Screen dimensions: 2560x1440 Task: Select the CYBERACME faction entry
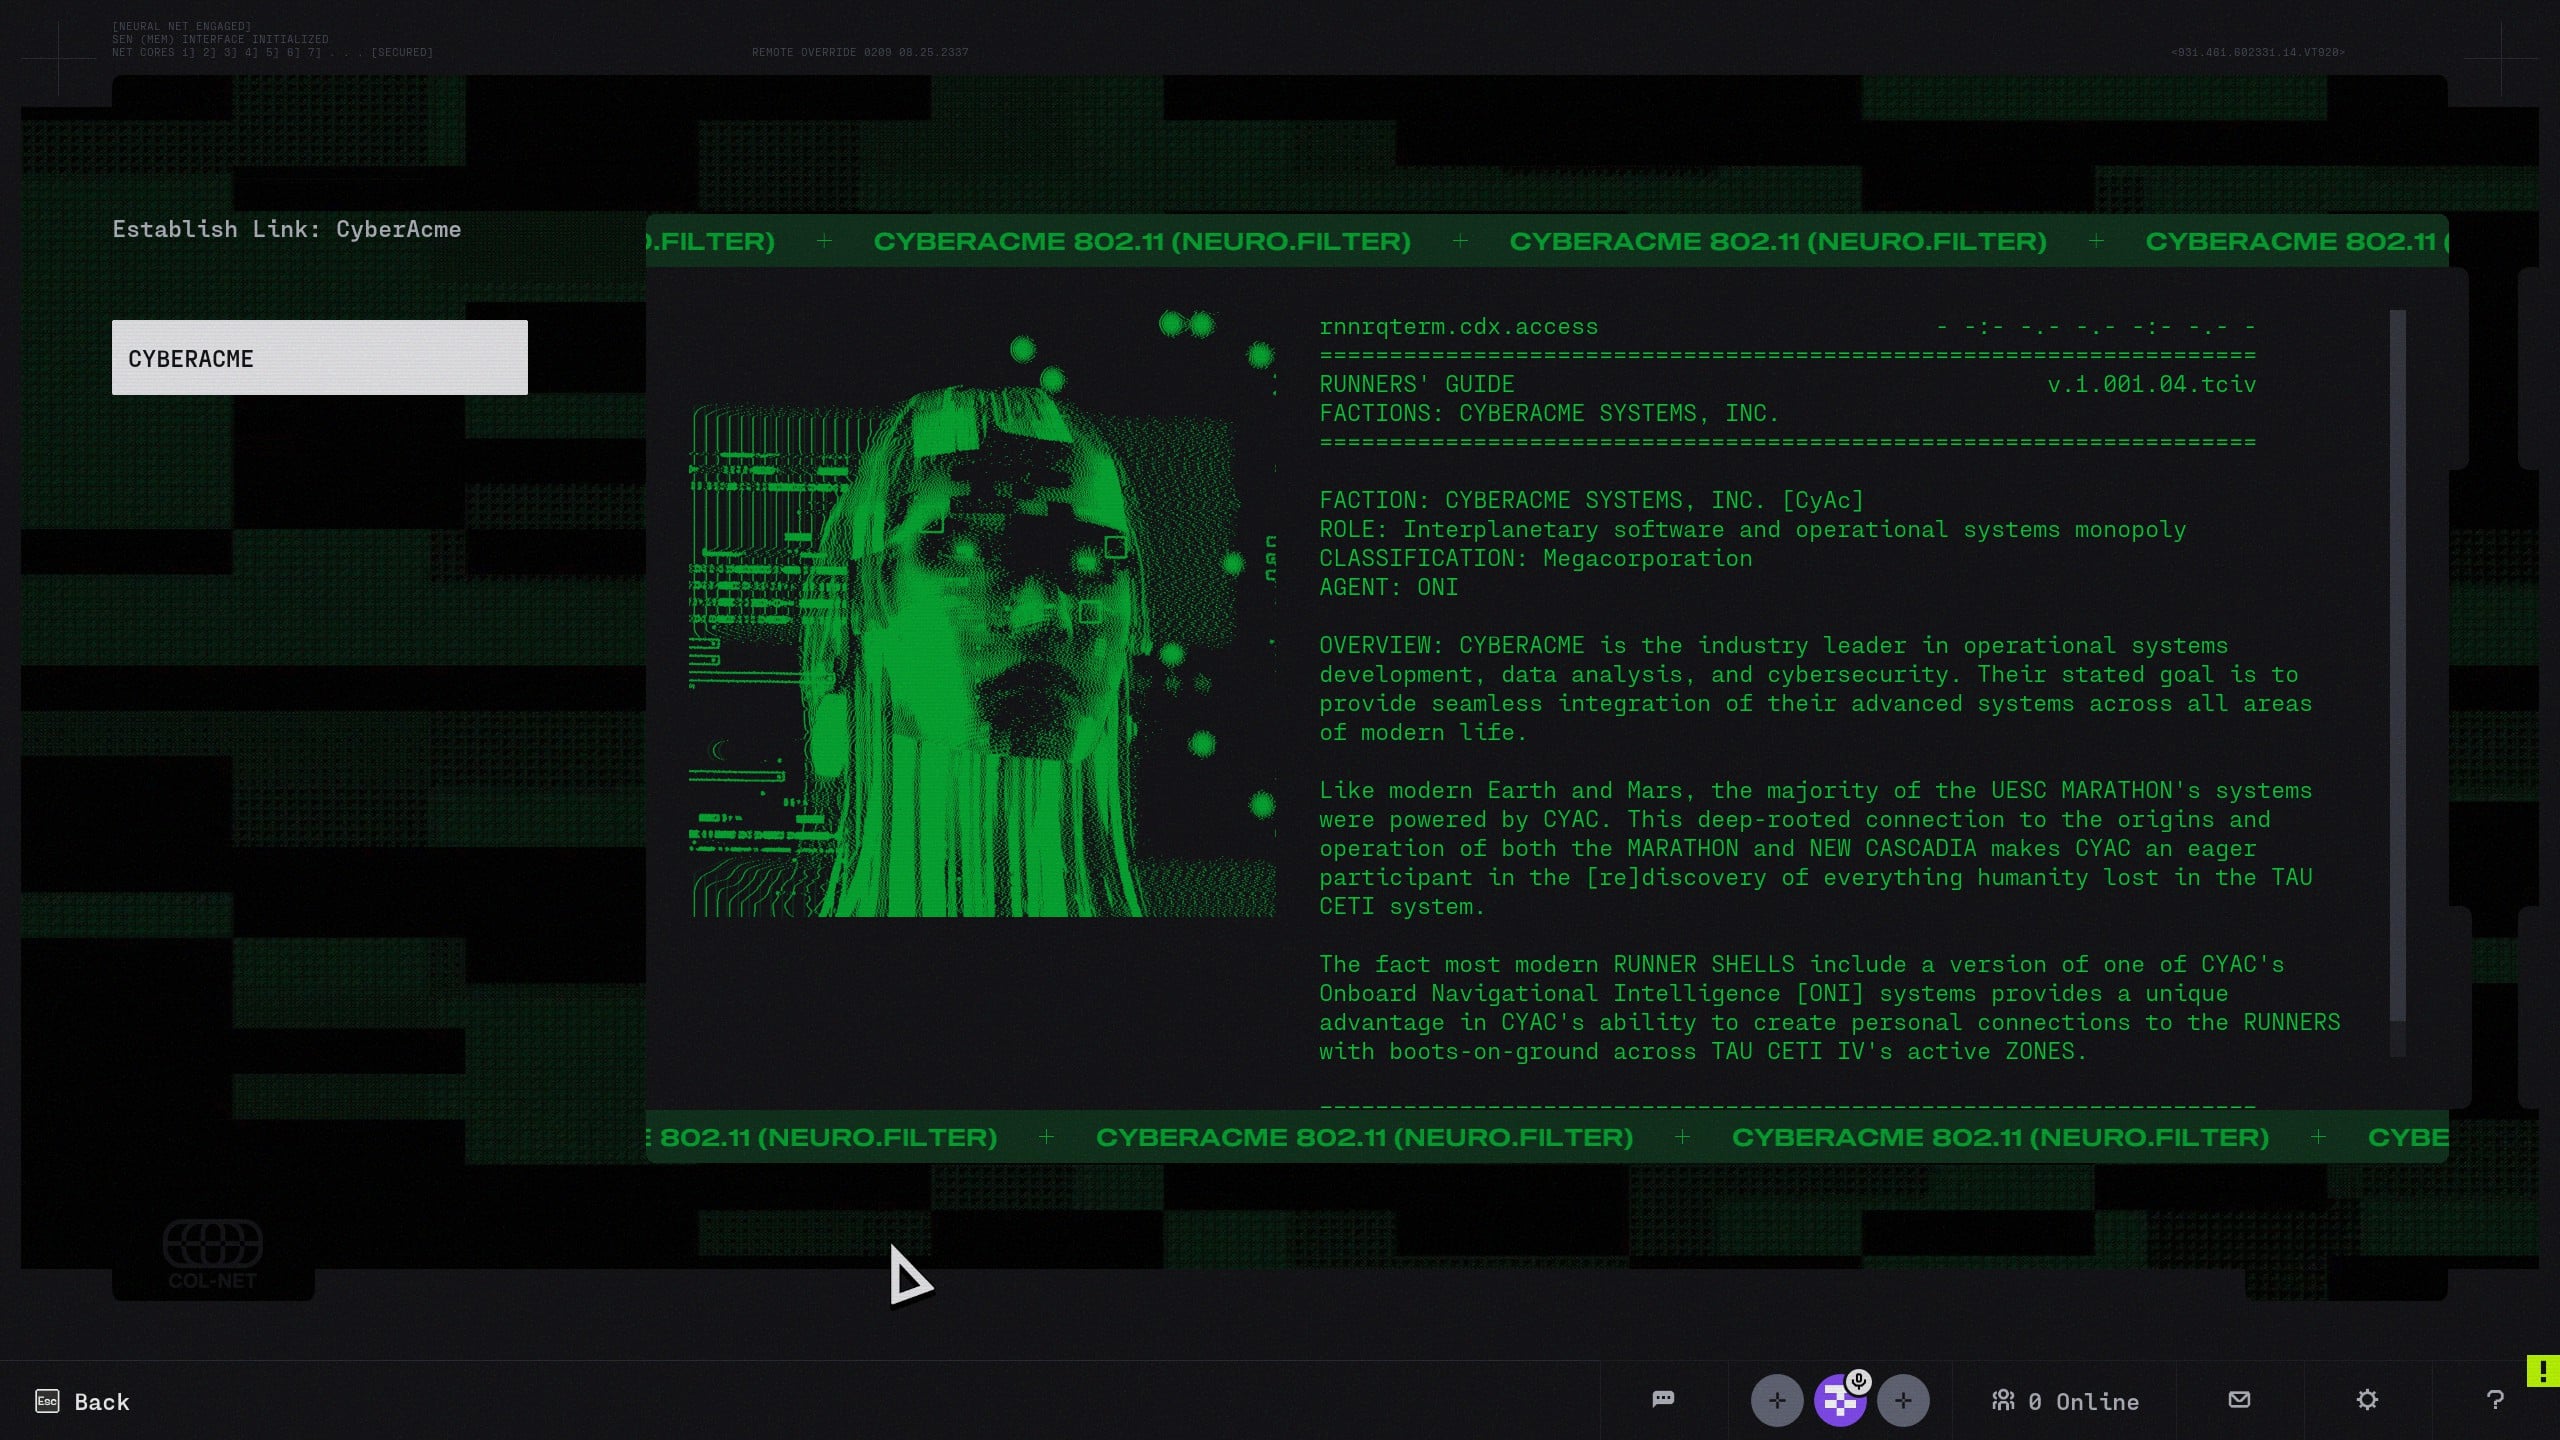pos(319,357)
